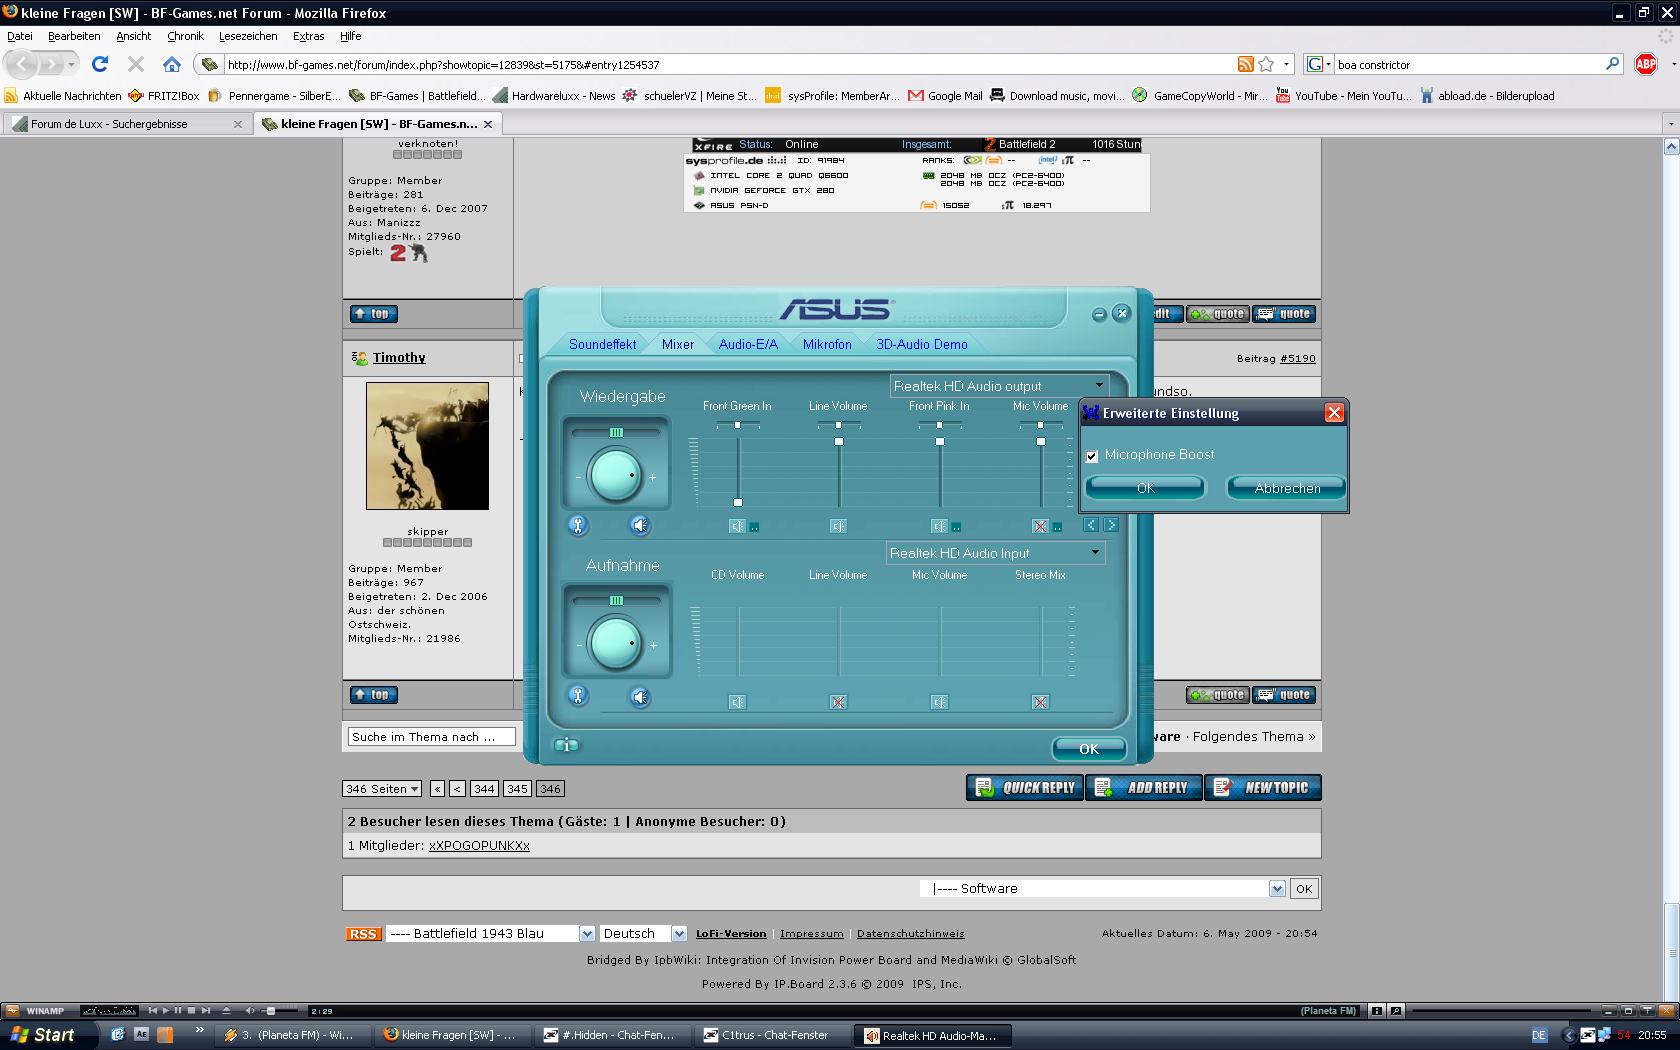Open page 345 of the thread
The height and width of the screenshot is (1050, 1680).
point(517,789)
